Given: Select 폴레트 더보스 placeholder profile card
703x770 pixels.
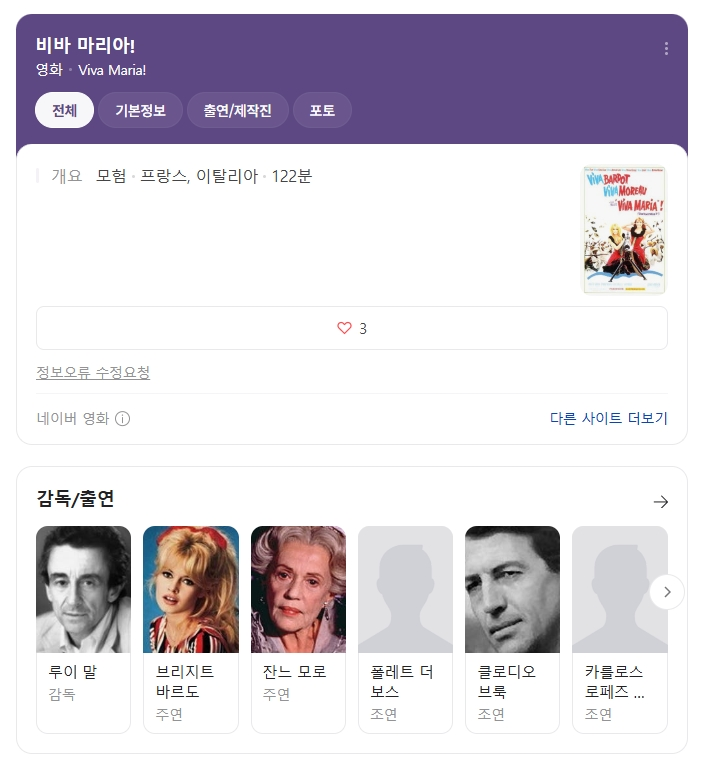Looking at the screenshot, I should pyautogui.click(x=405, y=629).
